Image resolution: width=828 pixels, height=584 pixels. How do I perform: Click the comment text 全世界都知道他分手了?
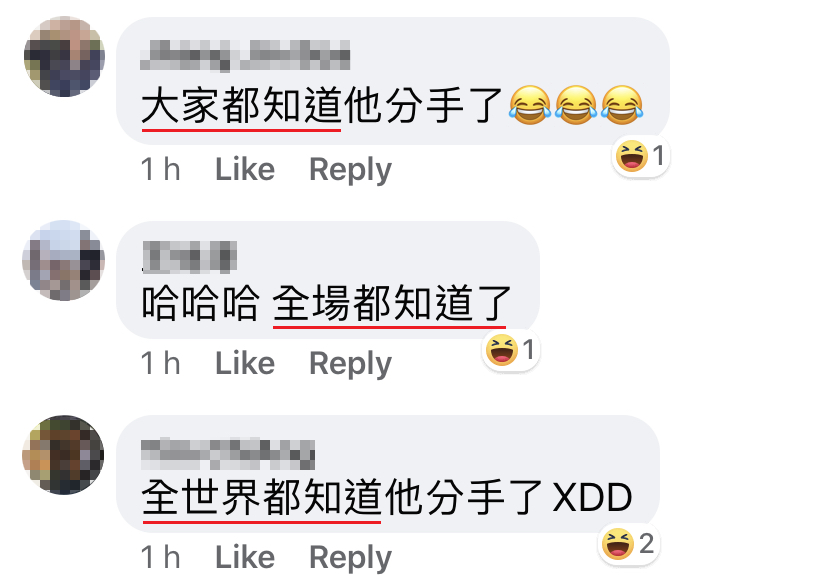coord(342,497)
